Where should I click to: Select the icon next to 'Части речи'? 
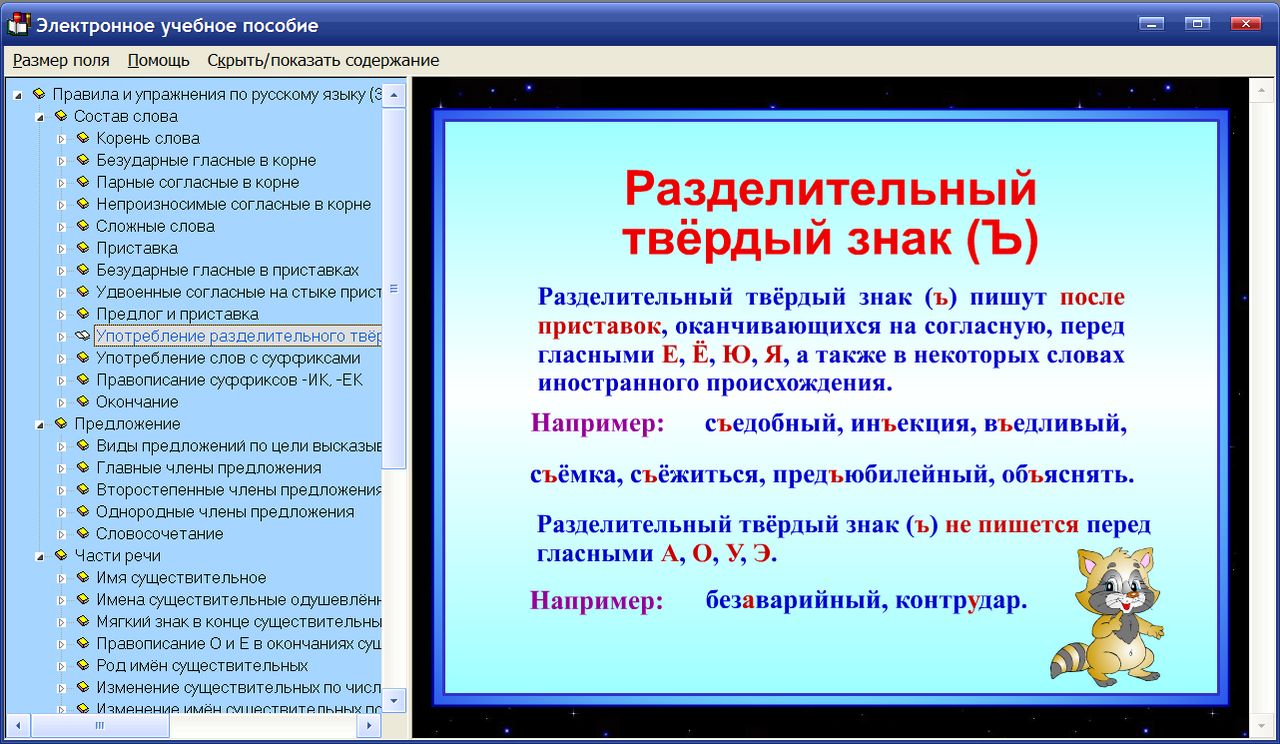tap(63, 555)
